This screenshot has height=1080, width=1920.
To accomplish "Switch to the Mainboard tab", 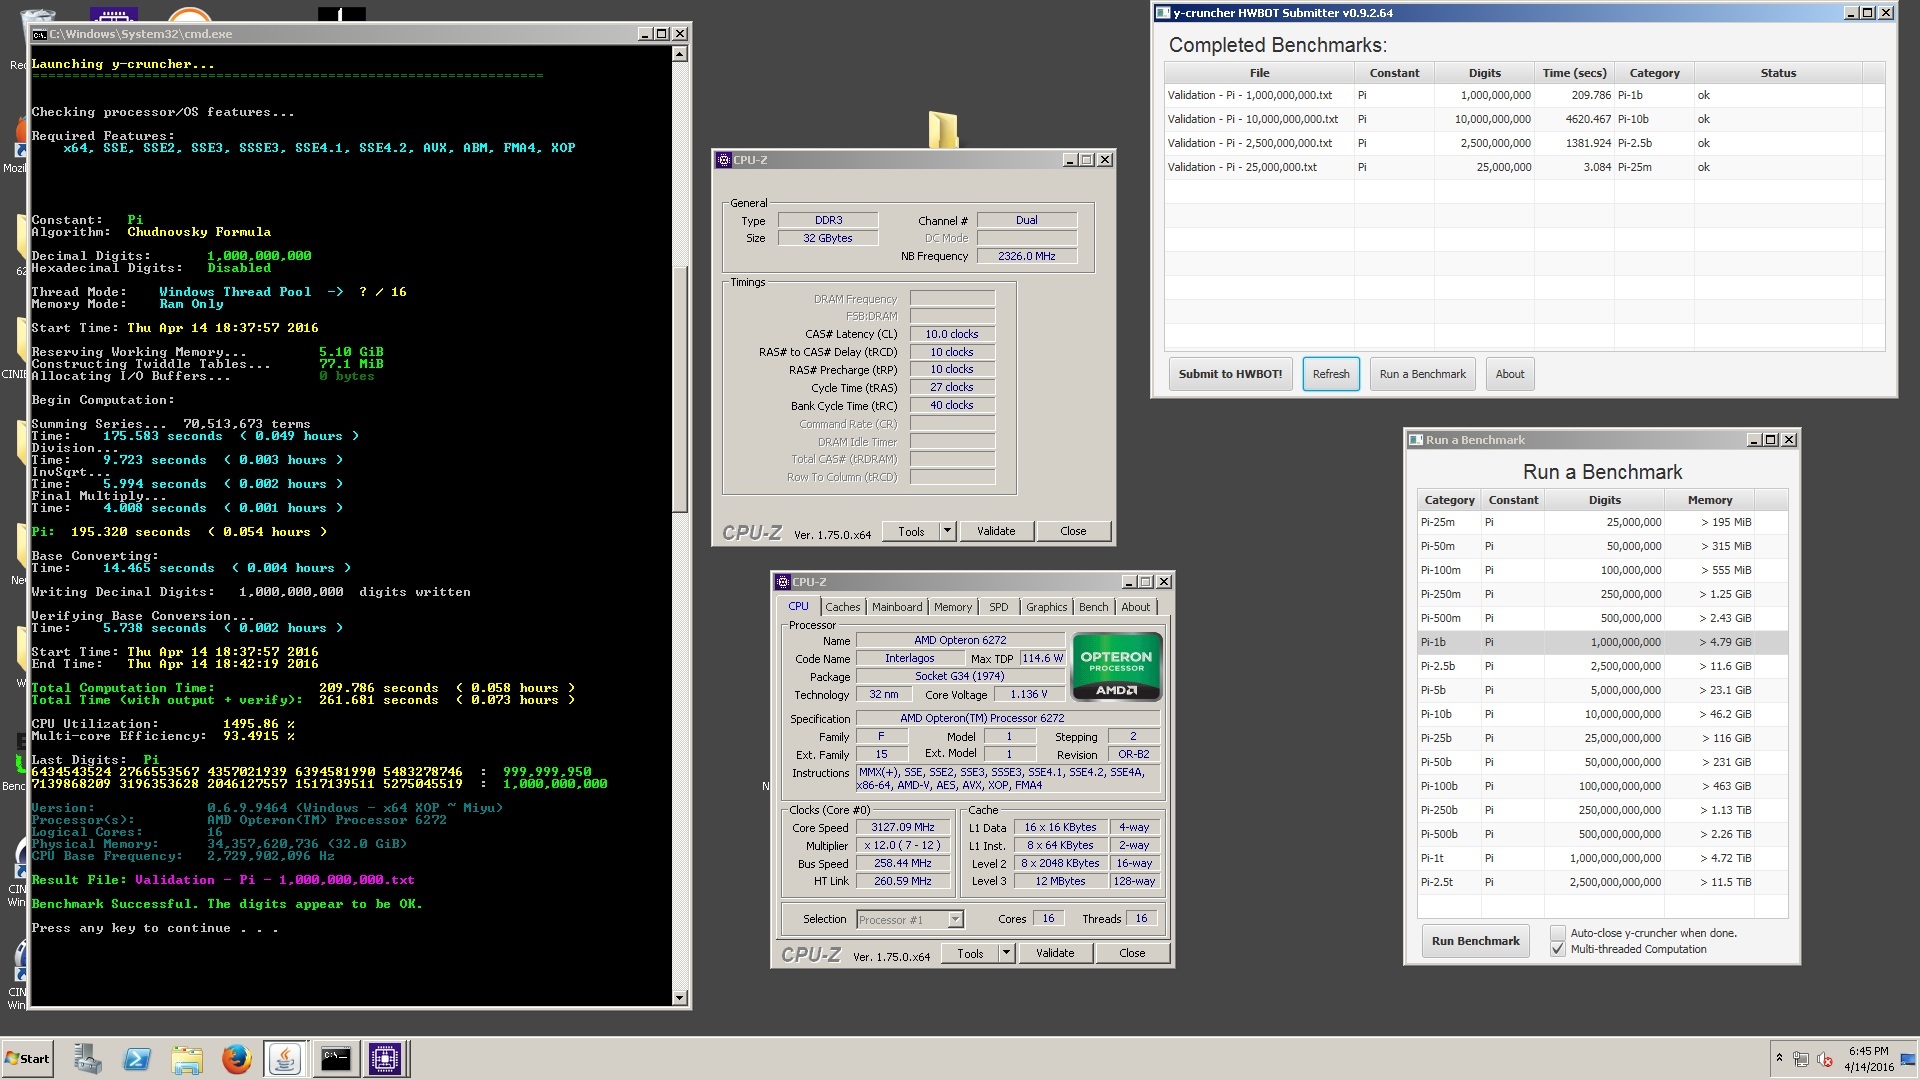I will pos(897,607).
